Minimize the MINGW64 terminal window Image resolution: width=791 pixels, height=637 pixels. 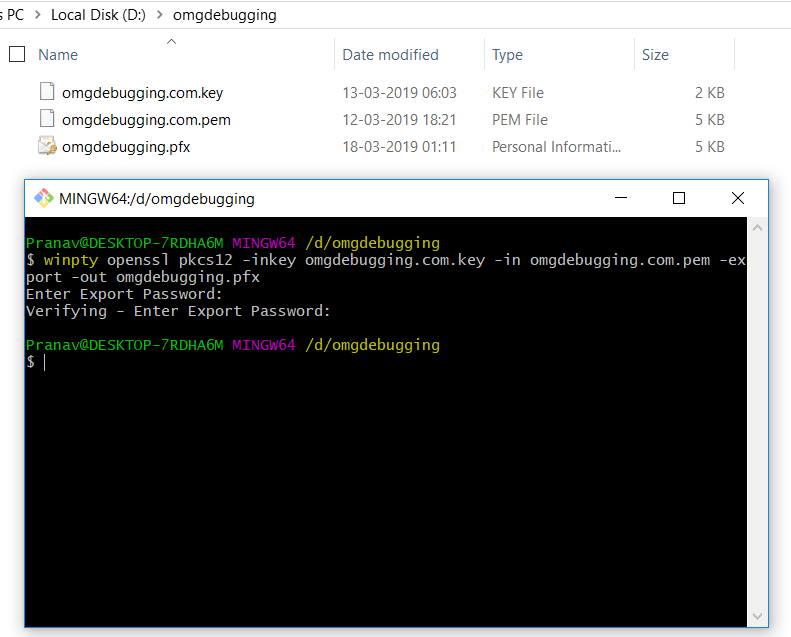tap(621, 198)
